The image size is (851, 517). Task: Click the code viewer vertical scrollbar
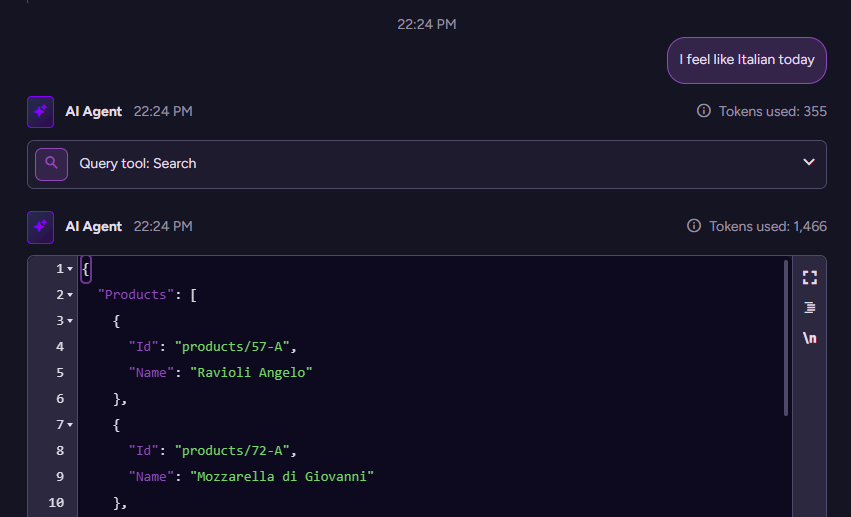(786, 340)
